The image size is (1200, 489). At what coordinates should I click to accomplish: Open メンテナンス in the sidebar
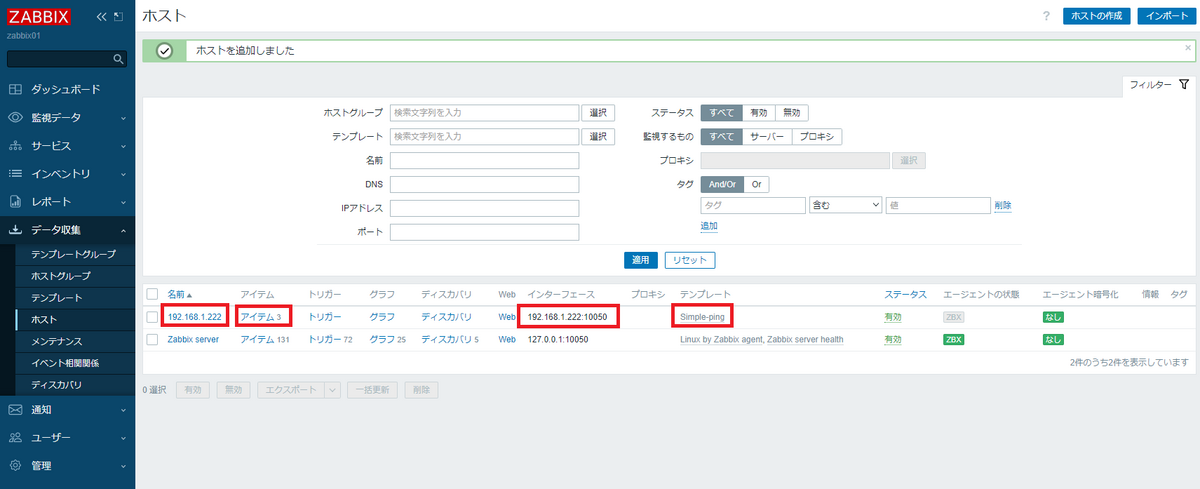[56, 342]
